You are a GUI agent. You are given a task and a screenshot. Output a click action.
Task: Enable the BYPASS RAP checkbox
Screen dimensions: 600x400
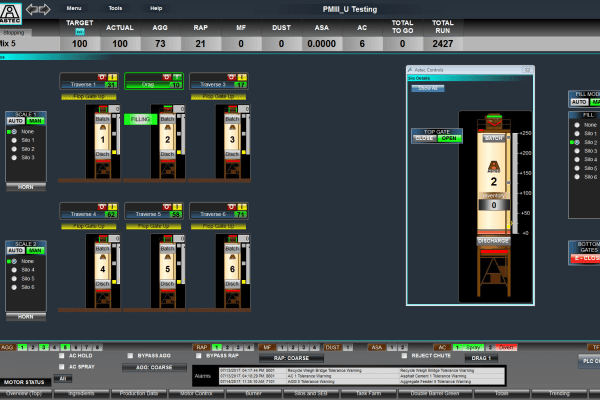199,356
